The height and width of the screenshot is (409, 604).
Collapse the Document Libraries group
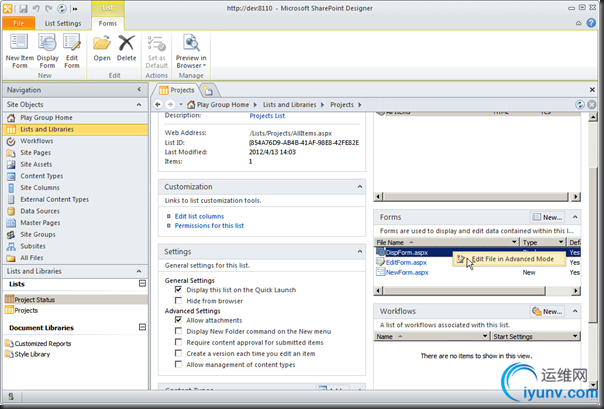point(142,327)
